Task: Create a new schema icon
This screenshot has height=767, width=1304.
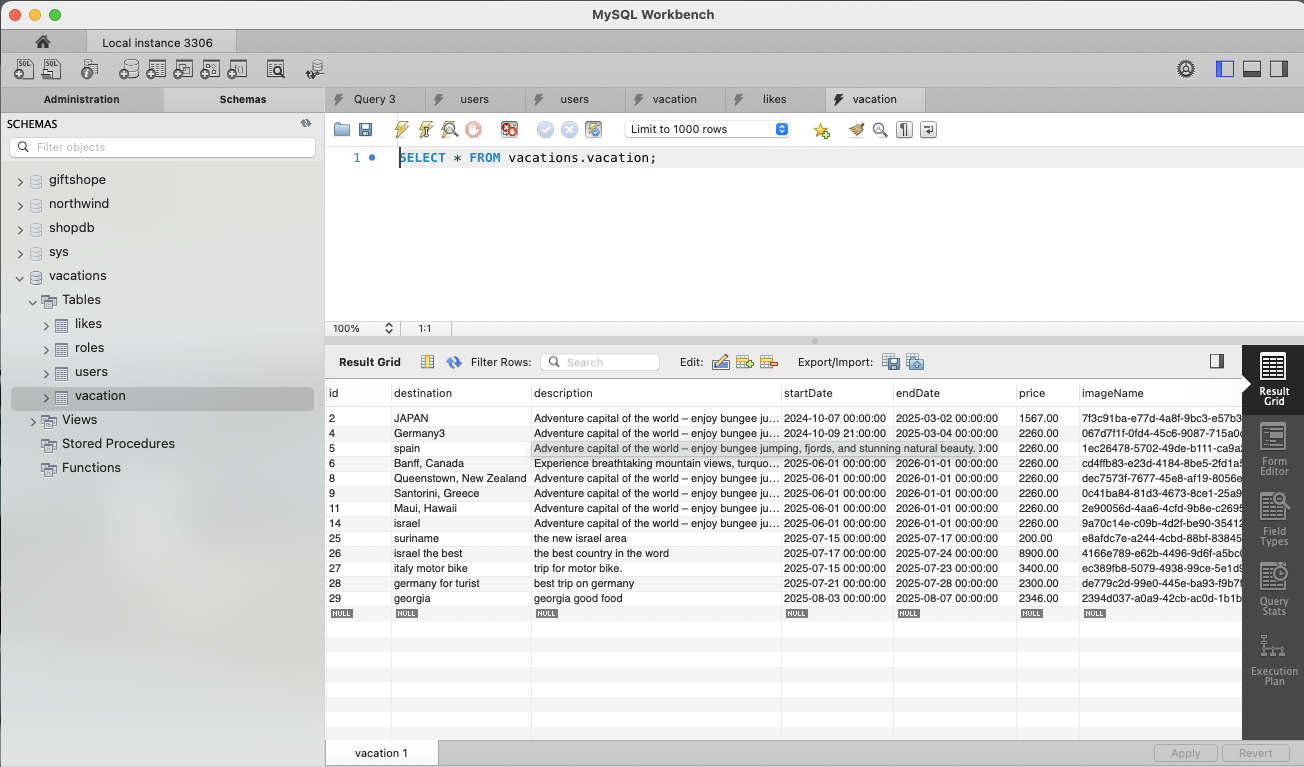Action: (129, 69)
